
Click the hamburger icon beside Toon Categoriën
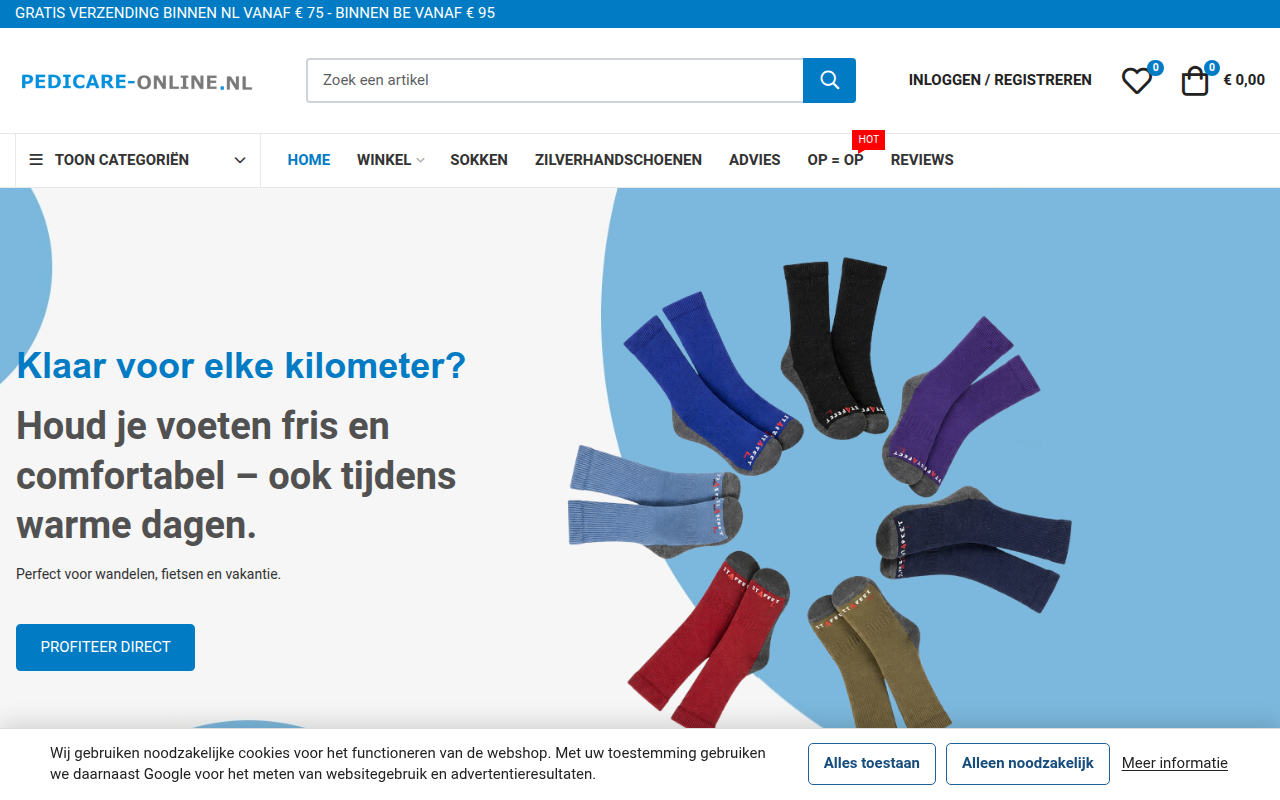tap(36, 160)
